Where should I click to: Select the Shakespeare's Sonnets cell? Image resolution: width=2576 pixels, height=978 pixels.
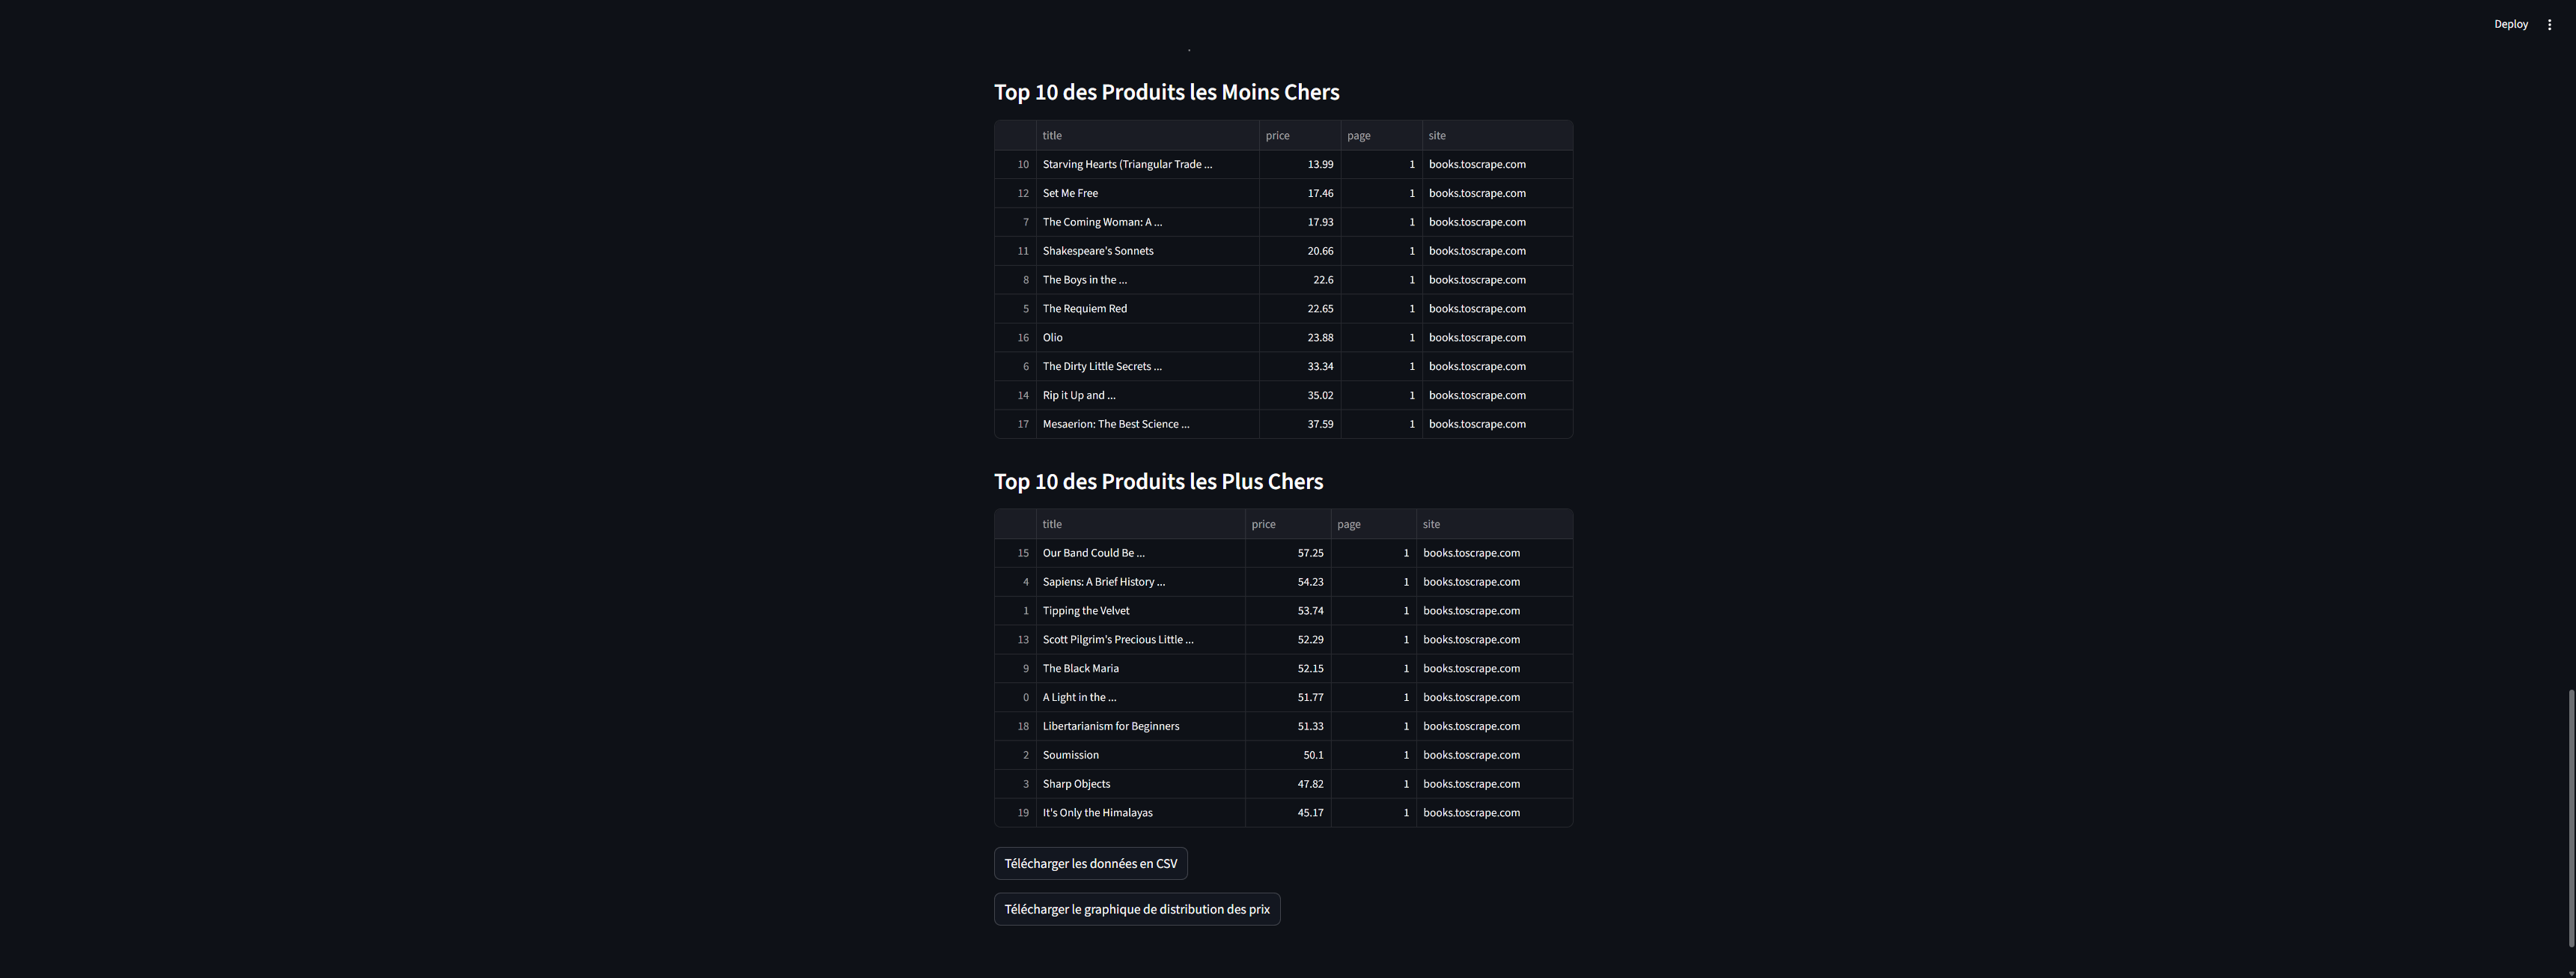point(1146,251)
